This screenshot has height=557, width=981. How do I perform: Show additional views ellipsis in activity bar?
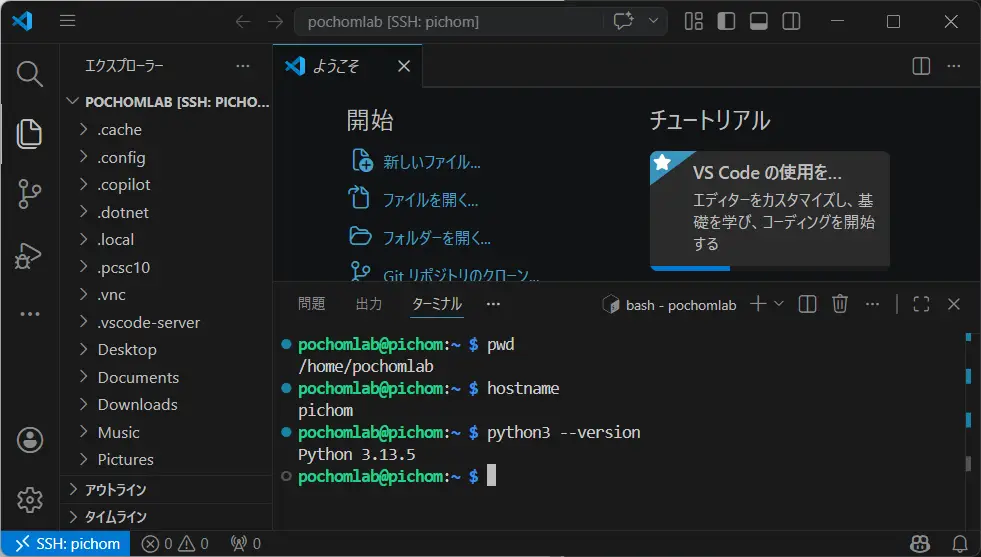[29, 314]
